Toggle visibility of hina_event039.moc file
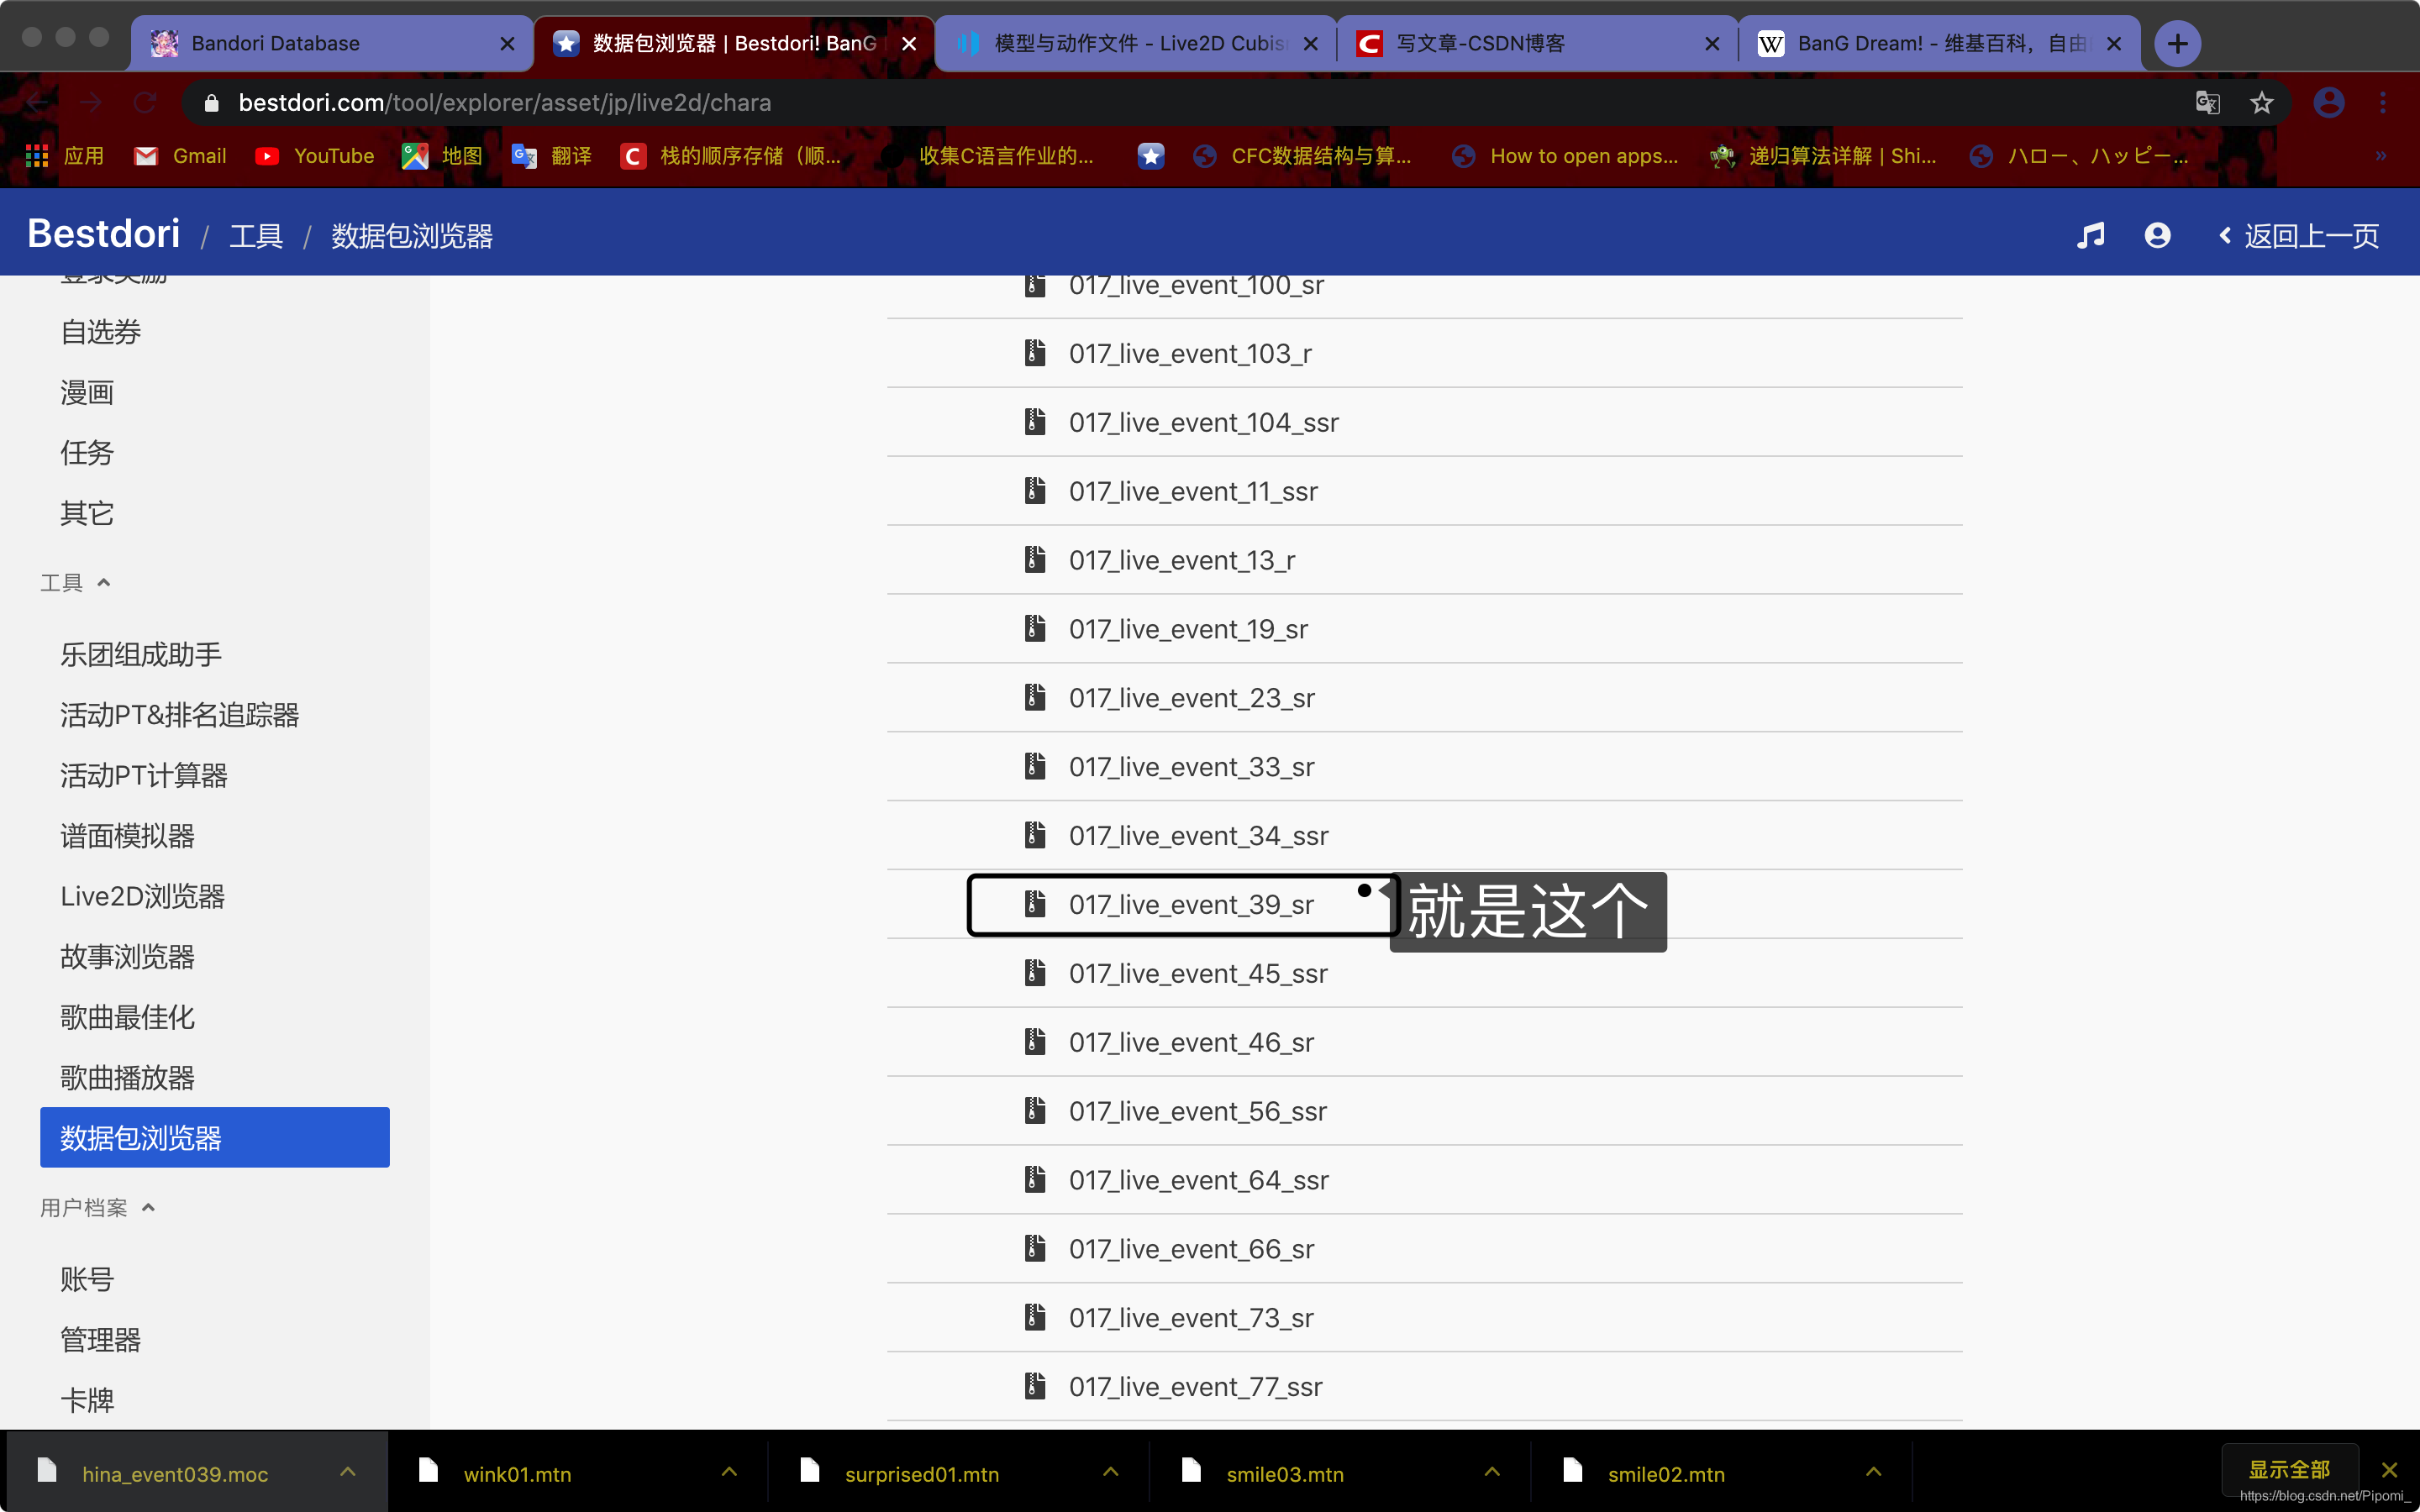 pos(347,1473)
